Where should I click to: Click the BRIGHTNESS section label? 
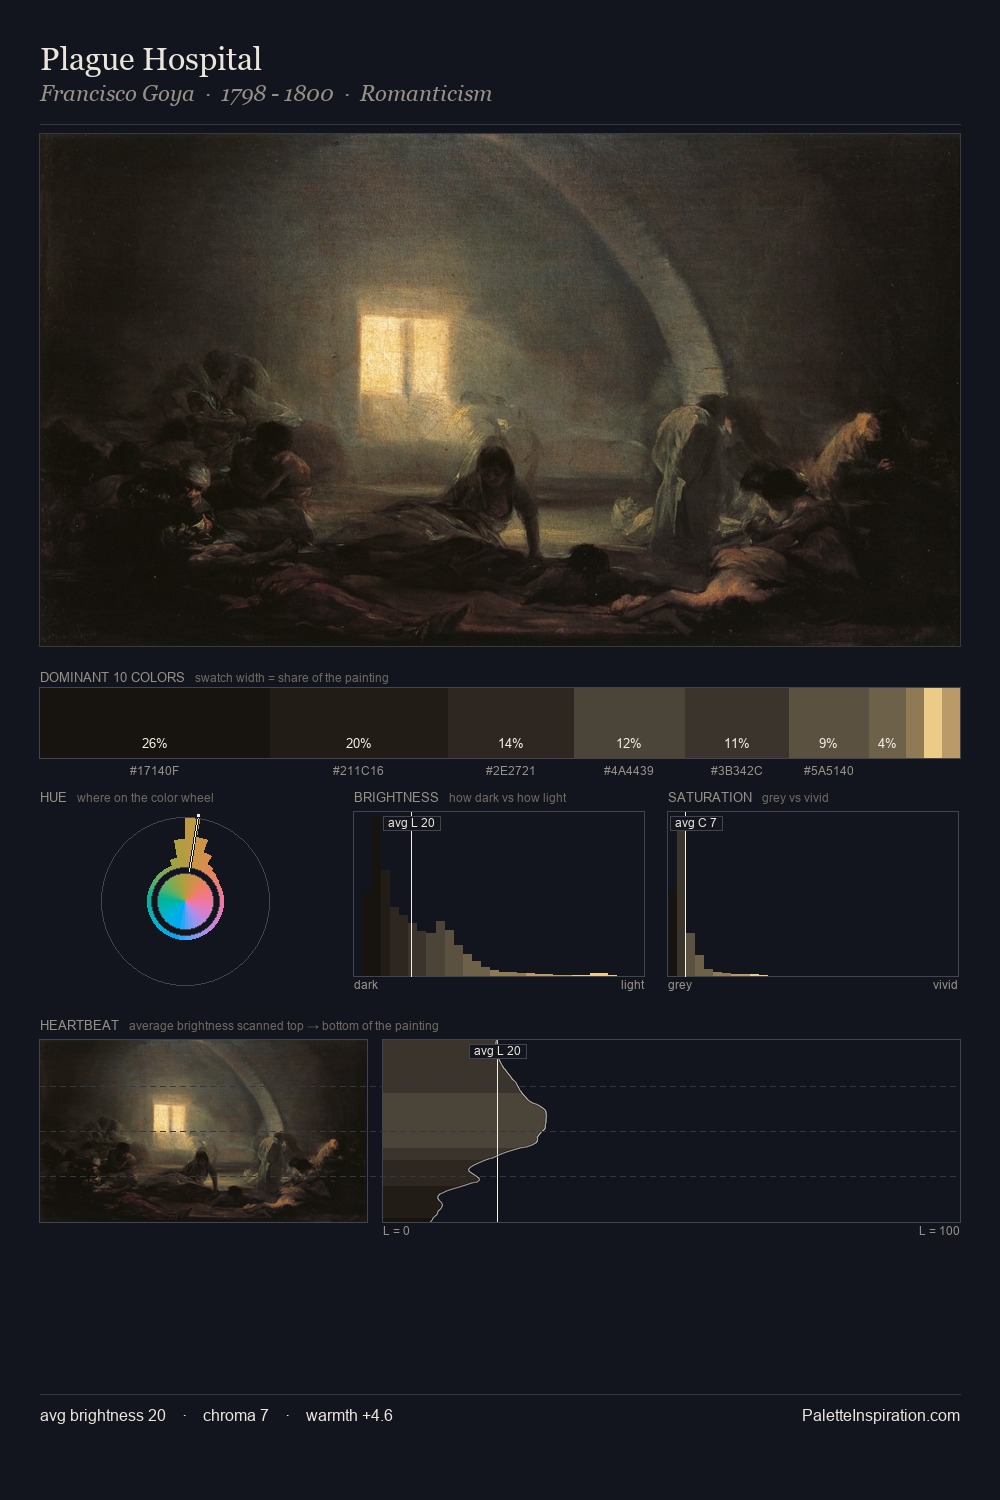coord(396,797)
